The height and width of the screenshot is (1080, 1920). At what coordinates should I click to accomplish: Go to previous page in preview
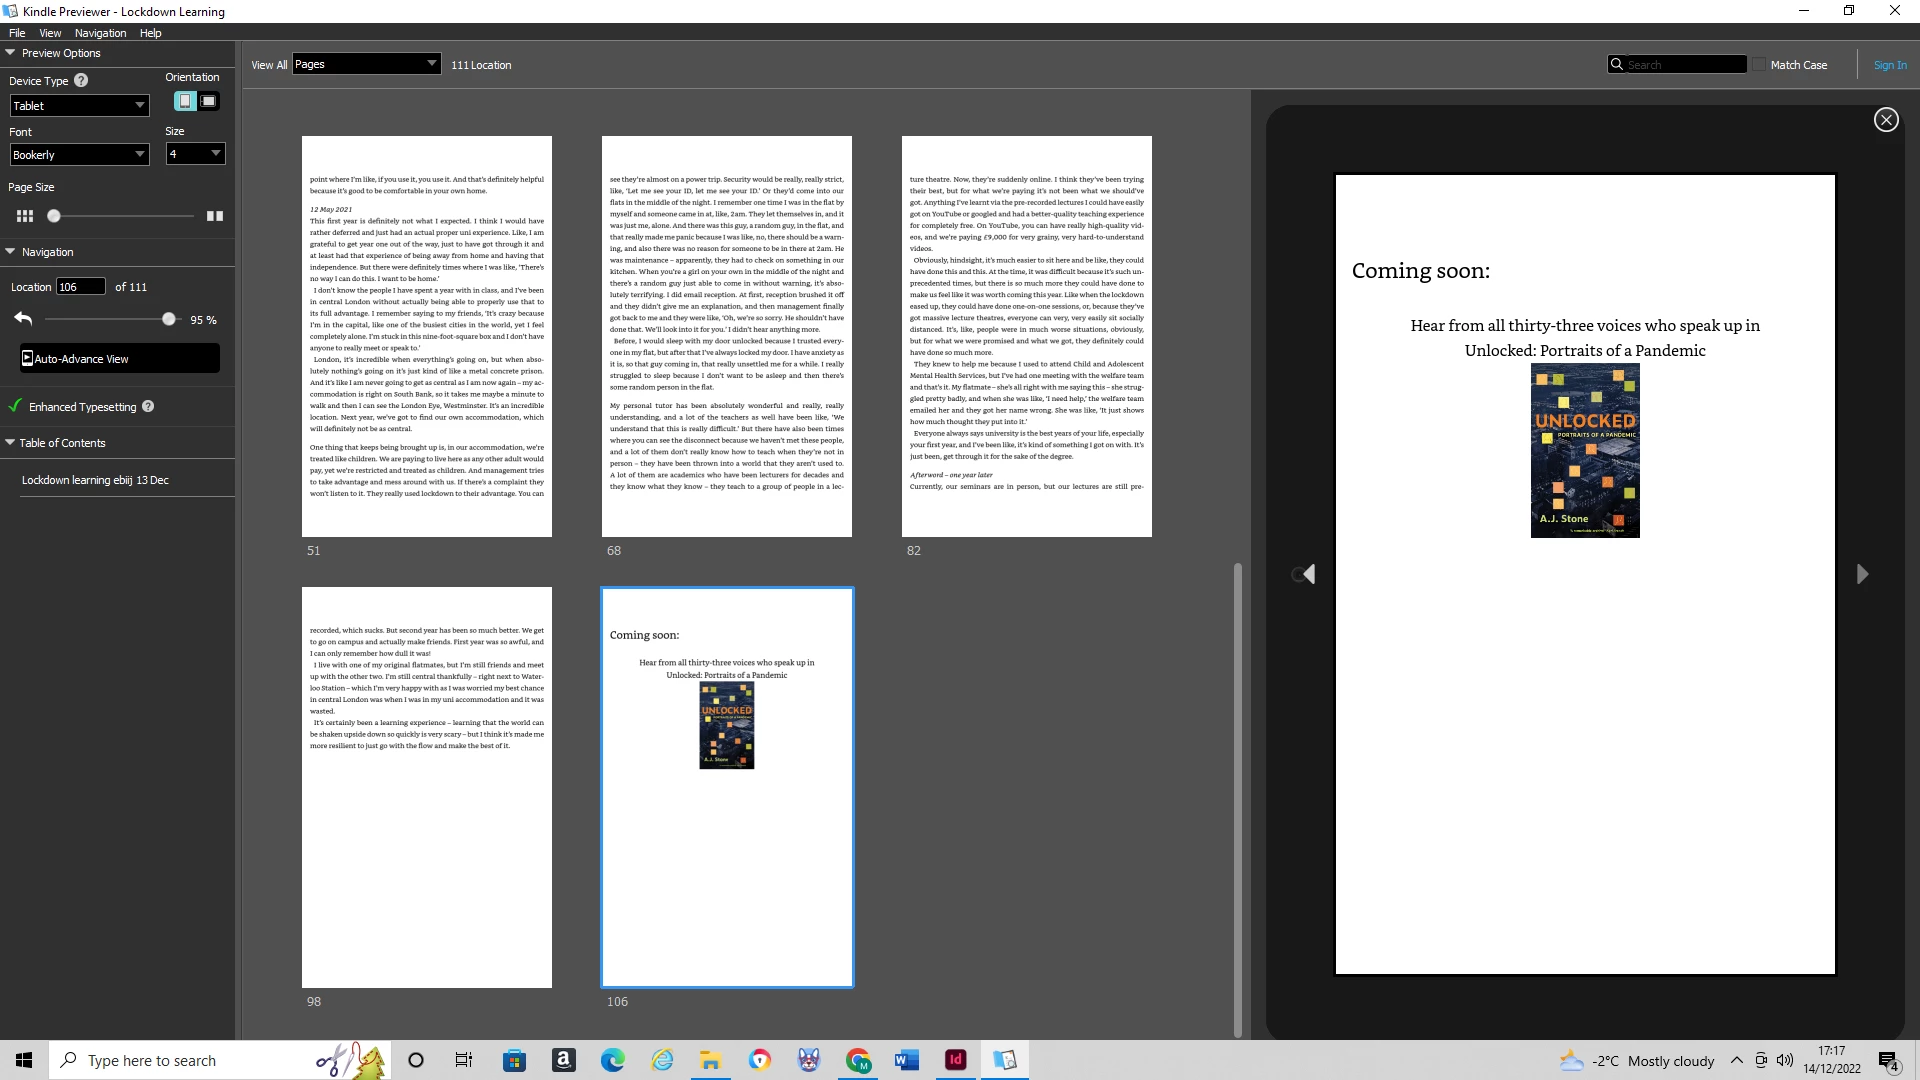click(x=1308, y=574)
